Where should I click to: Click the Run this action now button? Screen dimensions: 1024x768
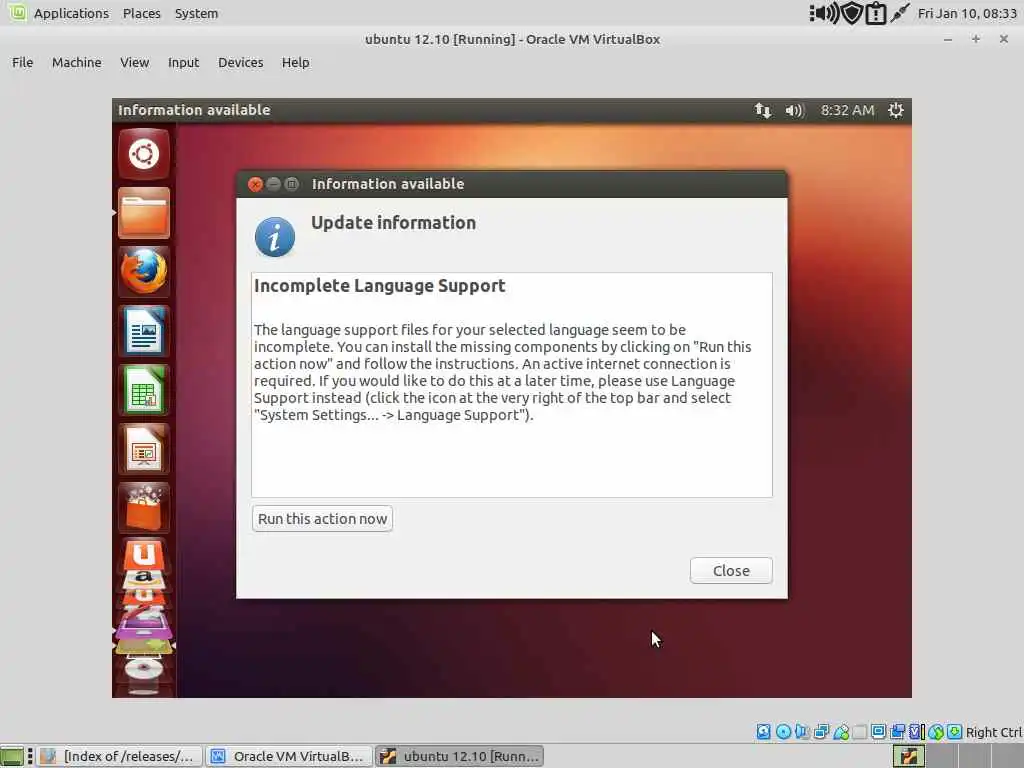[323, 519]
